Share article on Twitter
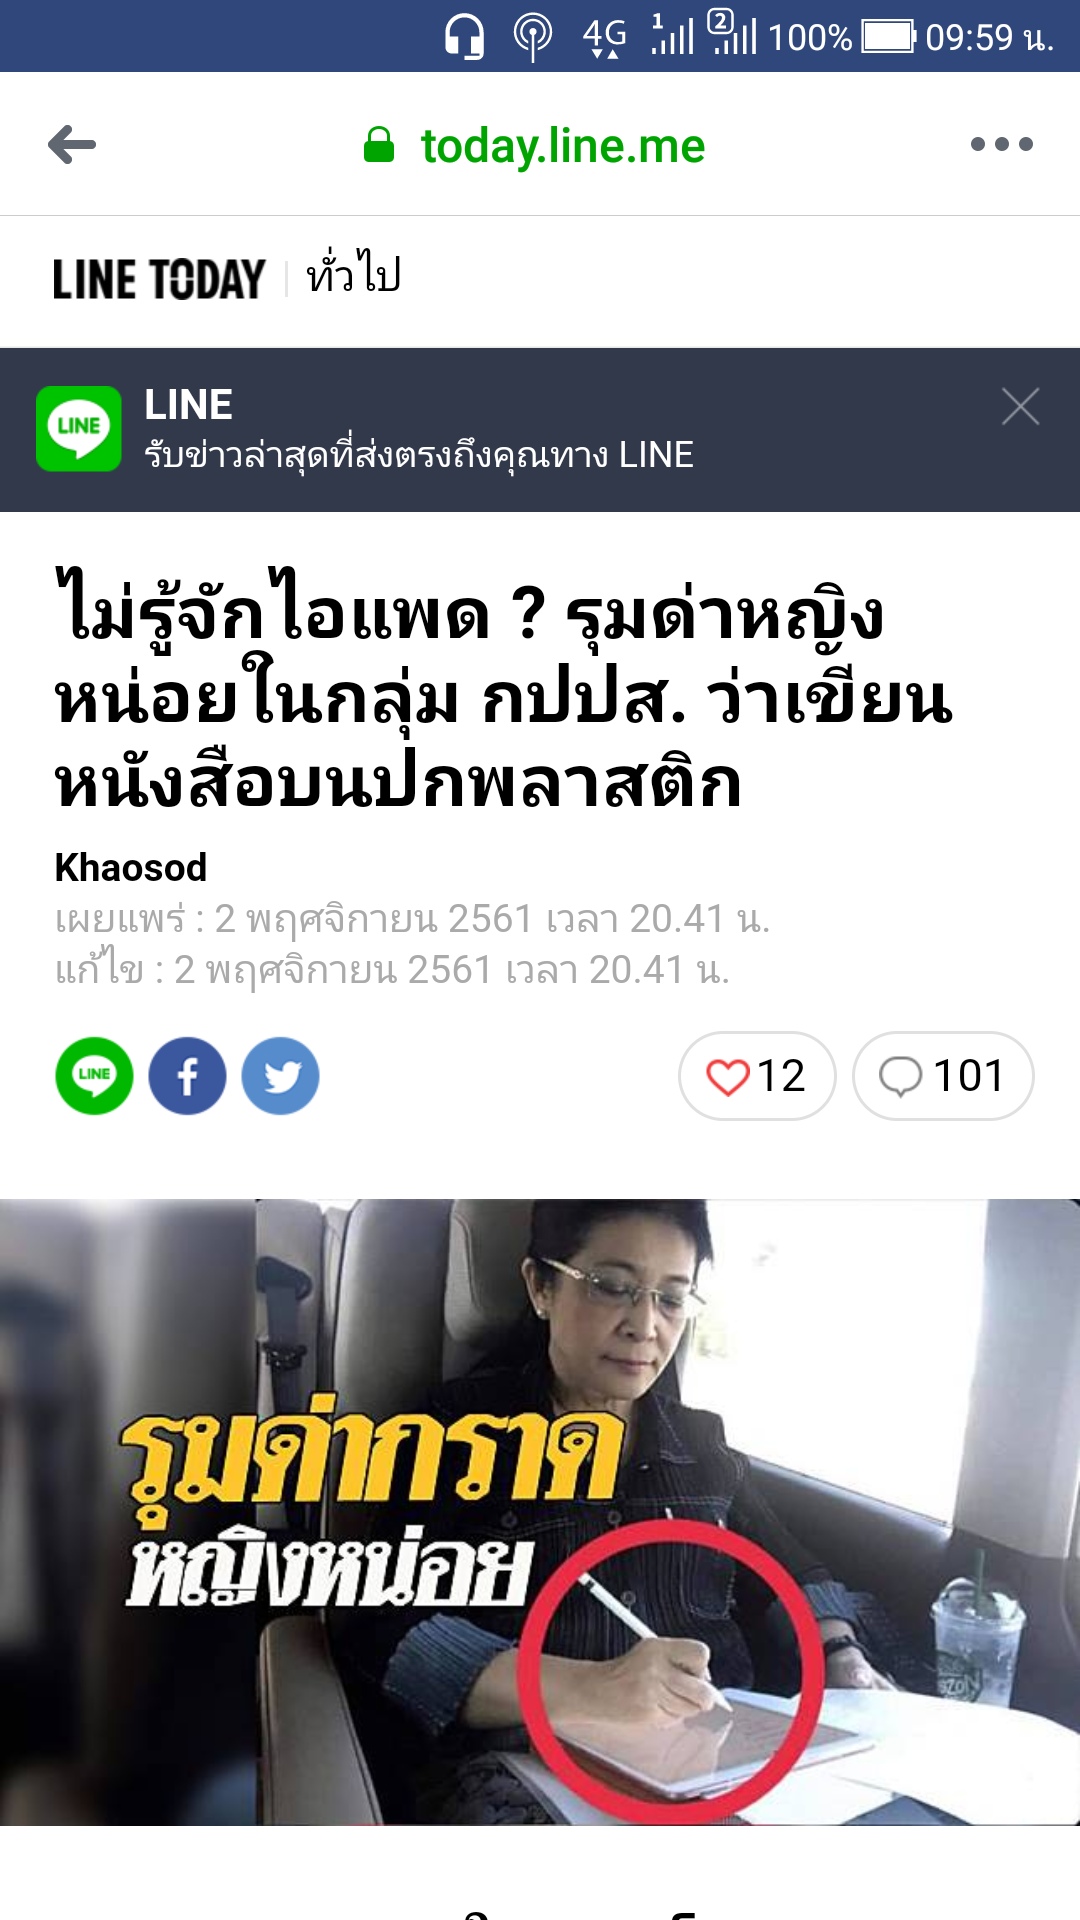 281,1076
